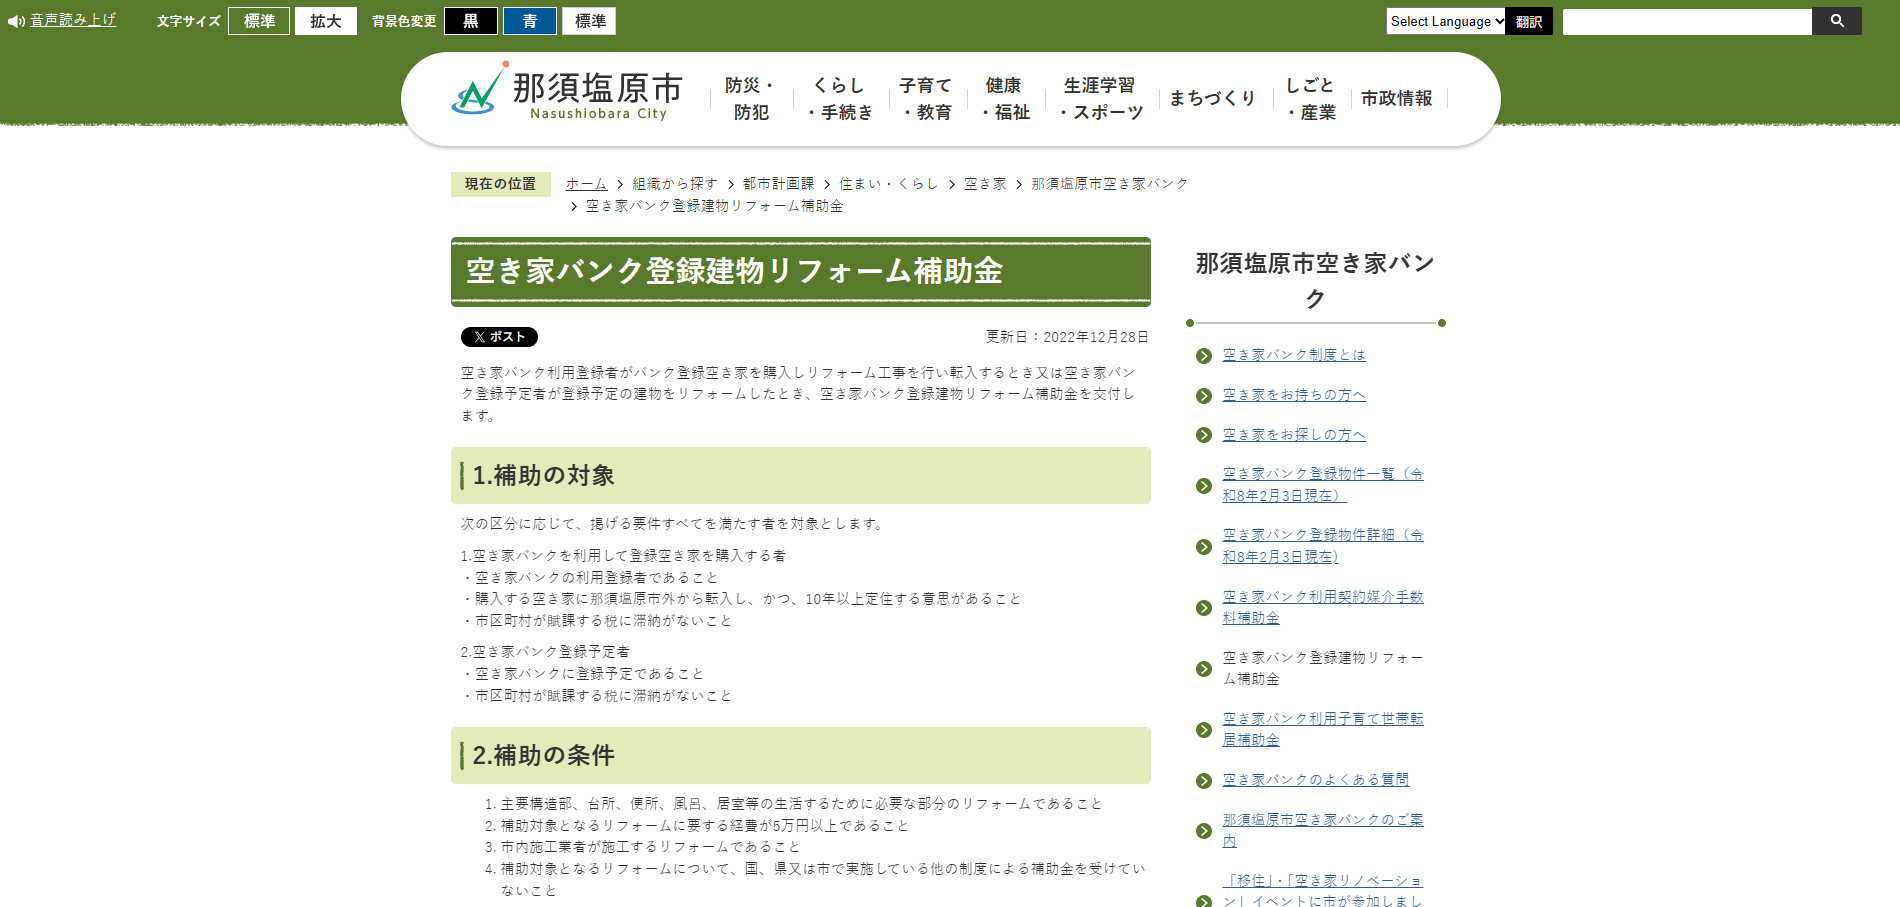Click arrow icon beside 空き家バンク制度とは
The image size is (1900, 907).
click(x=1204, y=356)
